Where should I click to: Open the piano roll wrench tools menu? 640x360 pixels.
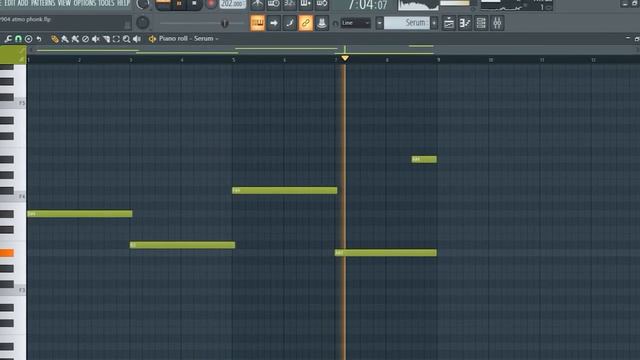point(8,39)
